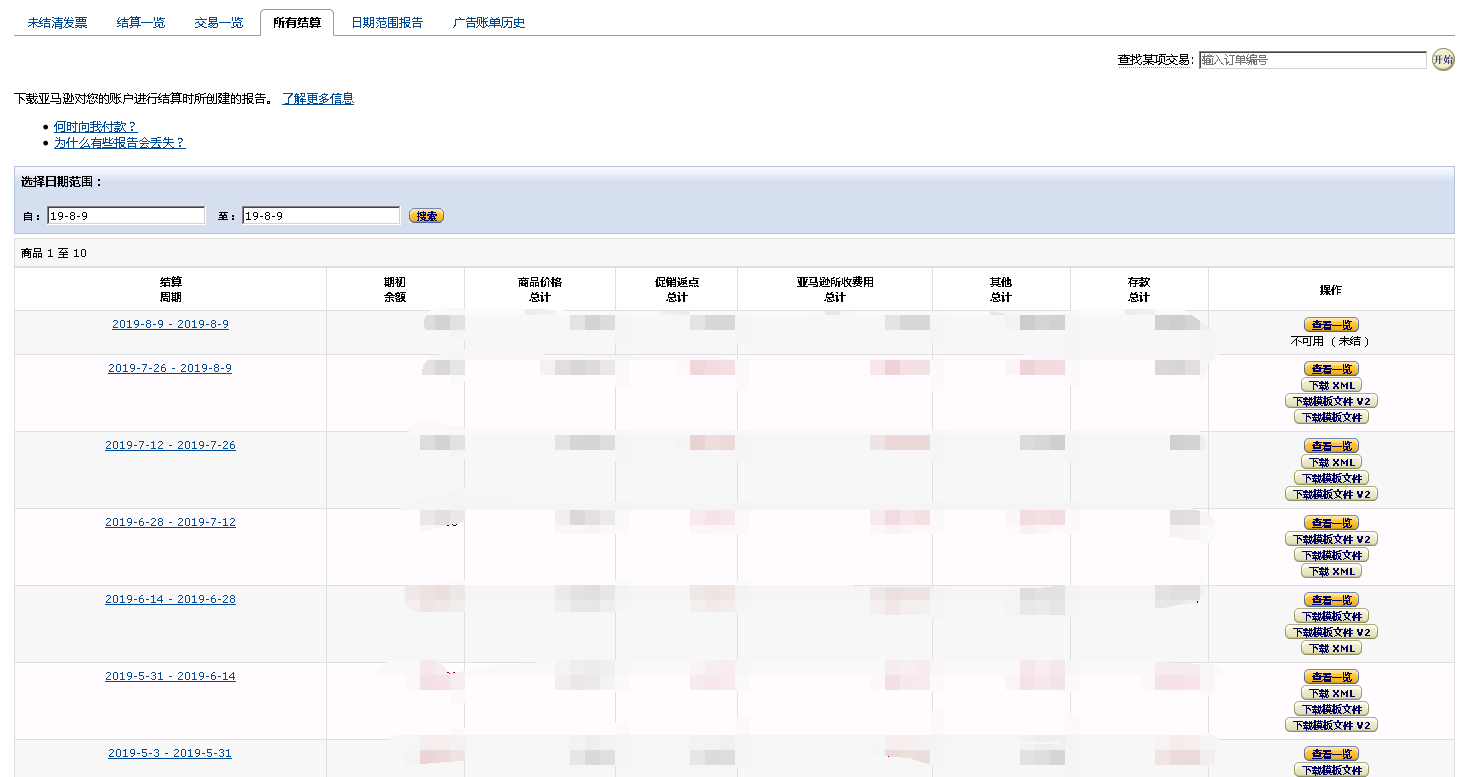
Task: Click the 搜索 date range button
Action: pos(427,216)
